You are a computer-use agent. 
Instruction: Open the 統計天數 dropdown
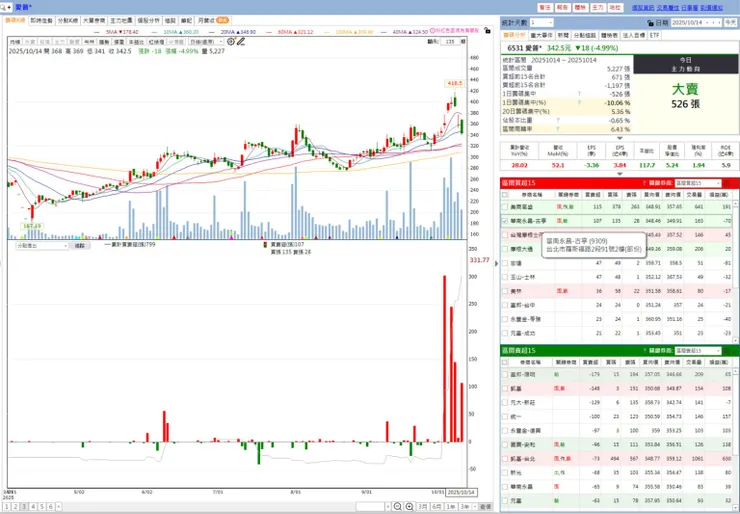click(x=541, y=23)
